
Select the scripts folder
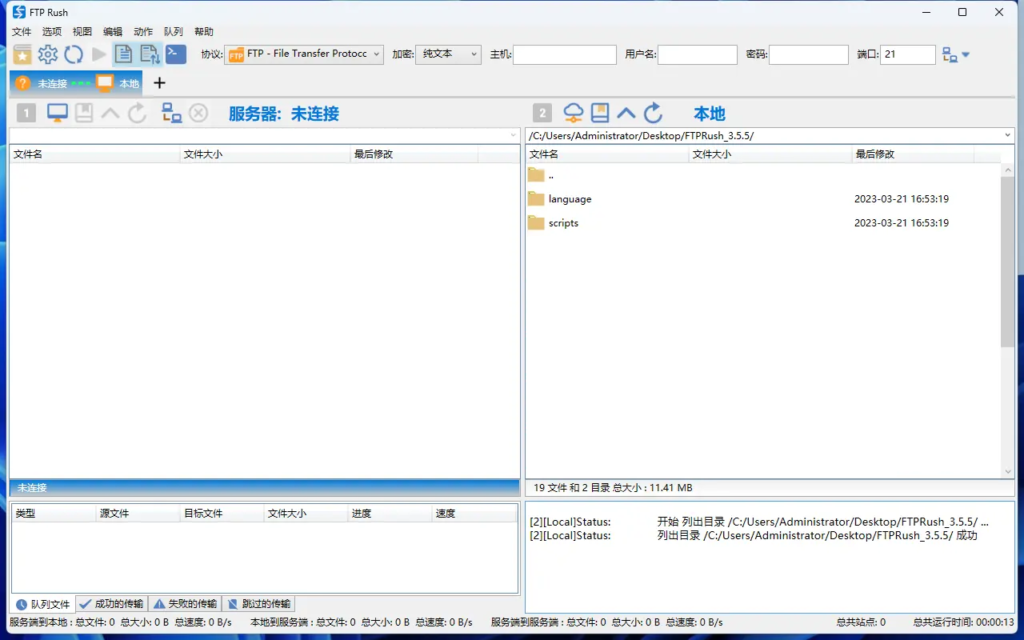(763, 223)
